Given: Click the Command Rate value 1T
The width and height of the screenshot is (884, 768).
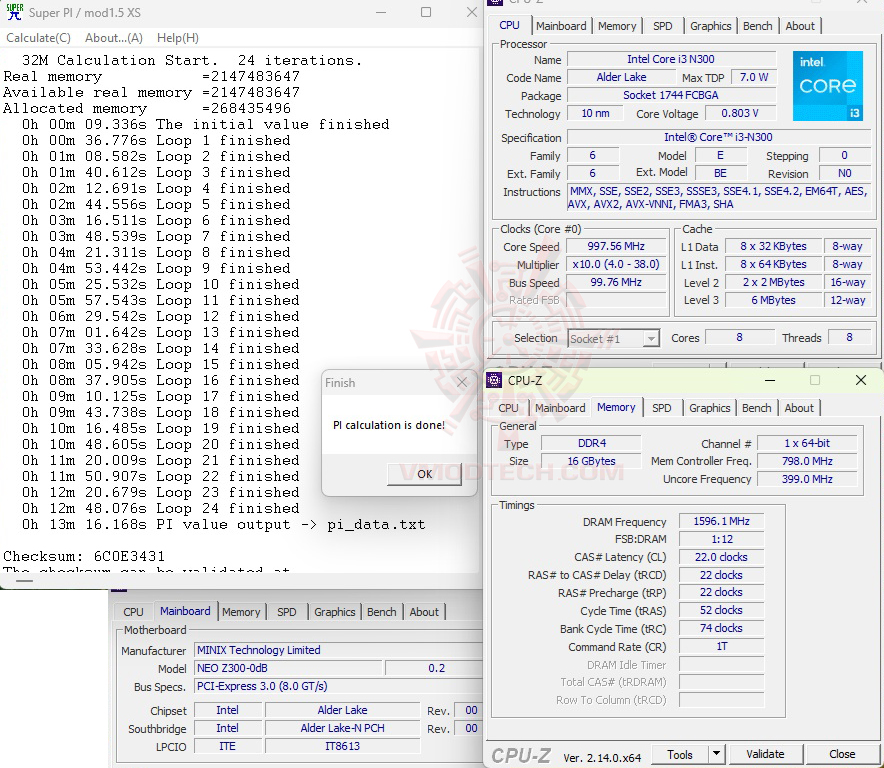Looking at the screenshot, I should [x=721, y=646].
